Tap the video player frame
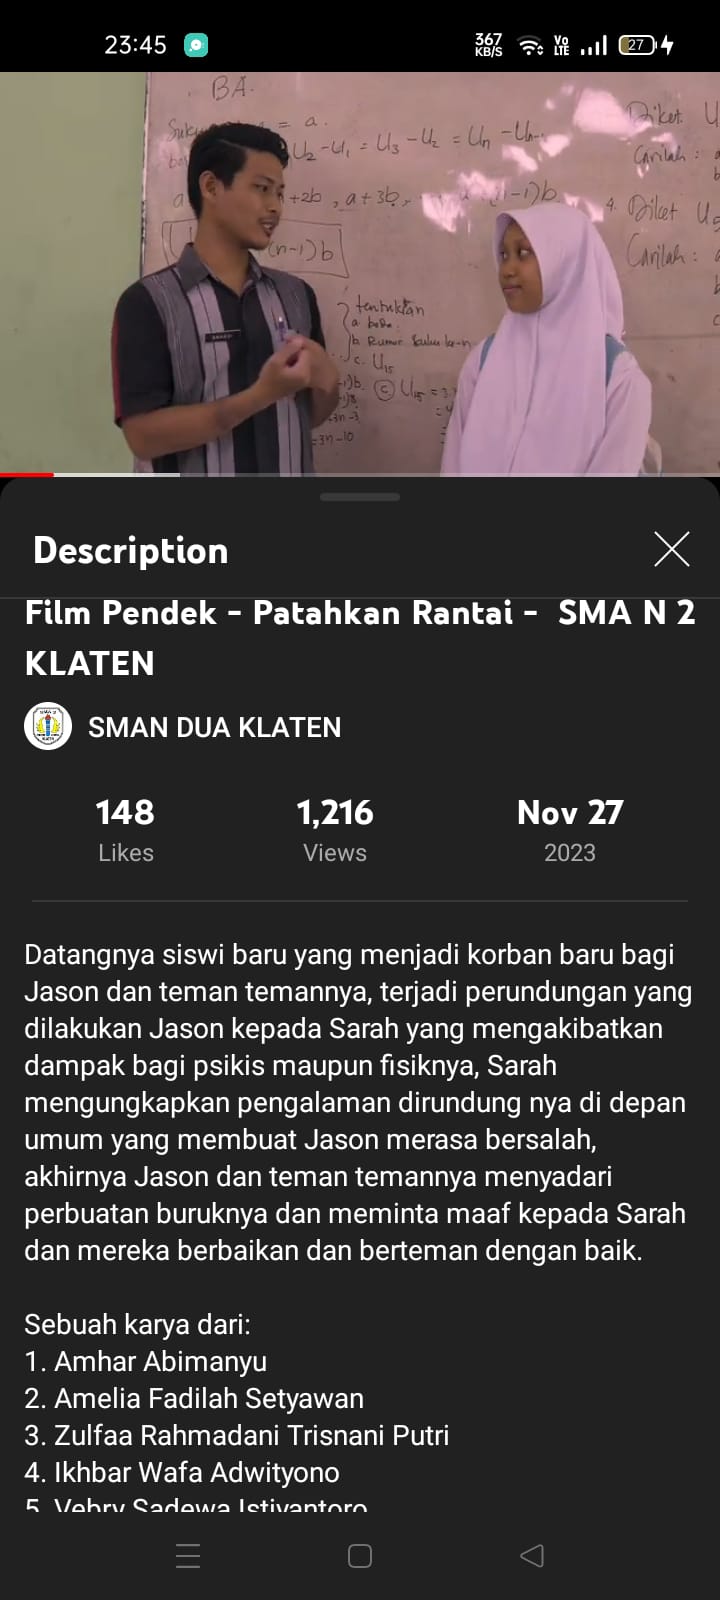The height and width of the screenshot is (1600, 720). (360, 273)
